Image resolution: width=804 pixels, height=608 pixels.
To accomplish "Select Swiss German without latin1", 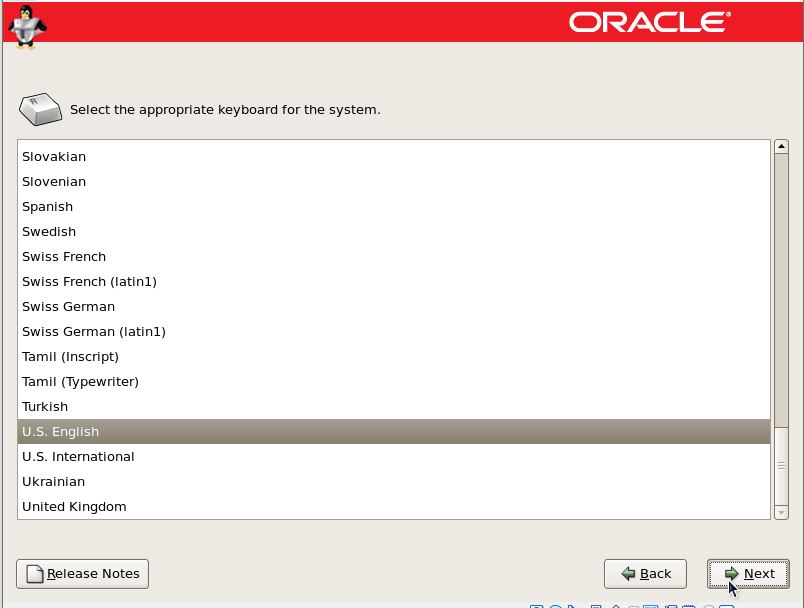I will tap(394, 307).
